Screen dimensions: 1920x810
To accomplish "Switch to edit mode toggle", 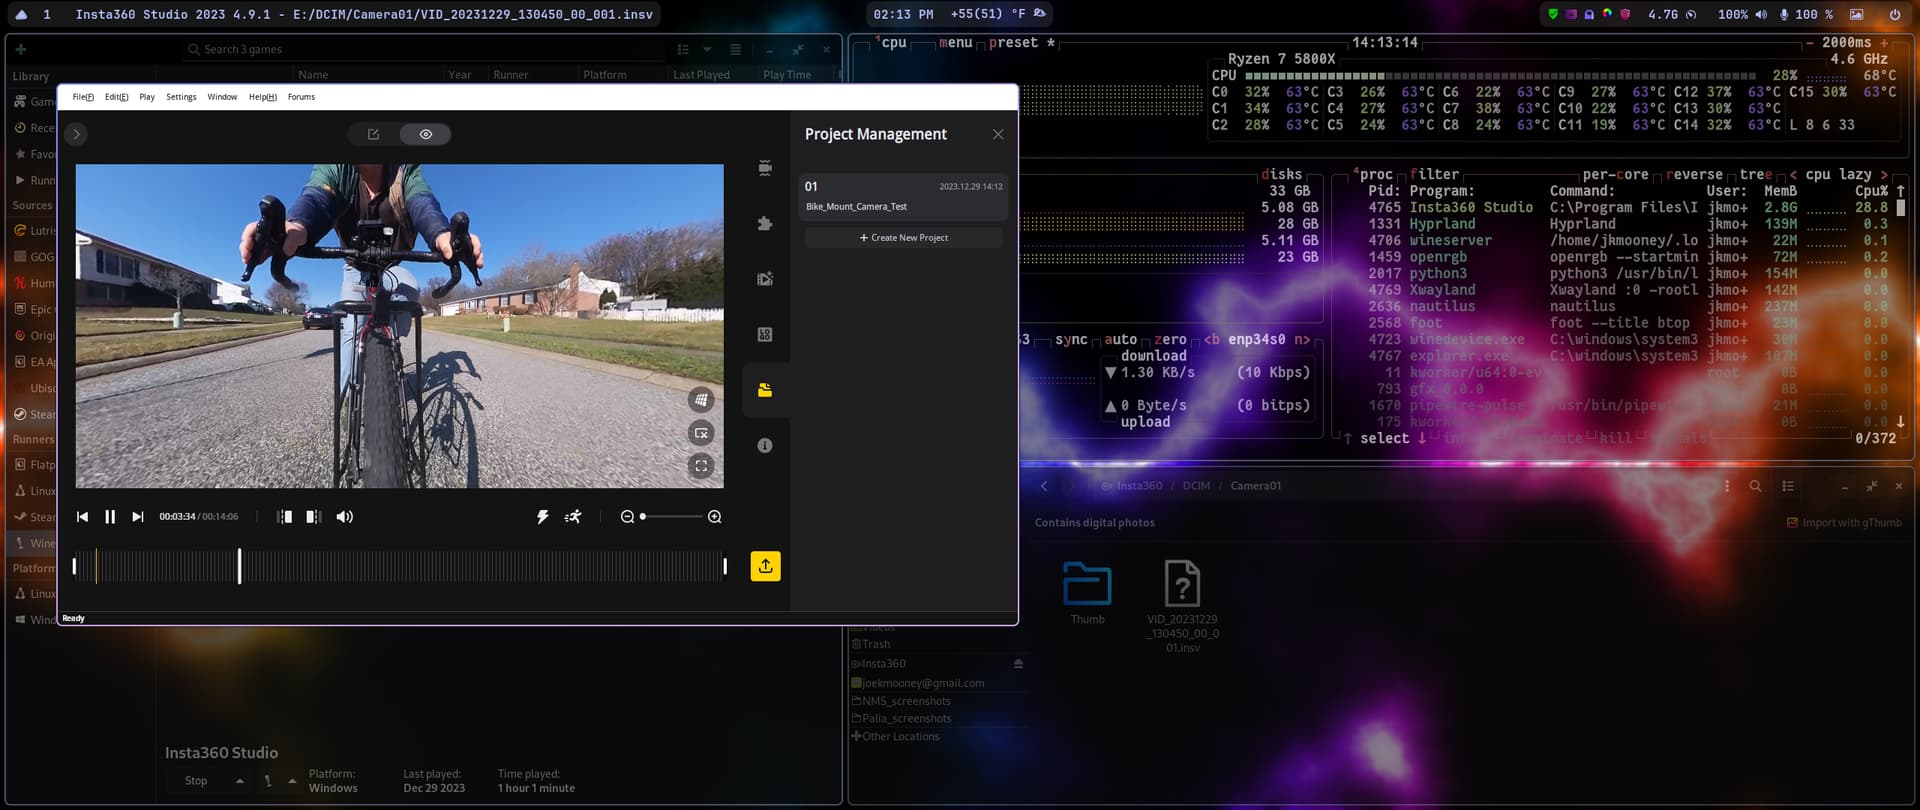I will coord(374,134).
